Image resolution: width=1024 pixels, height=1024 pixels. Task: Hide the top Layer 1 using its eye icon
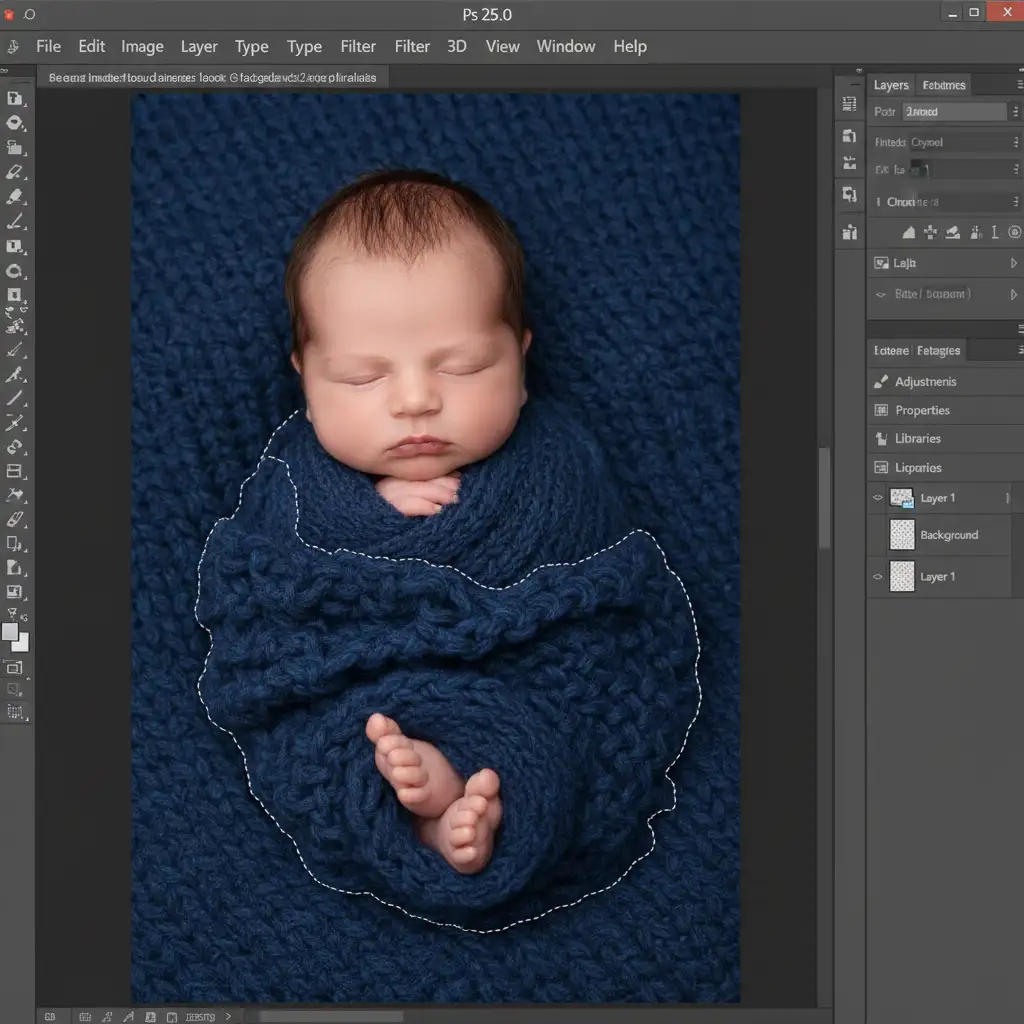[878, 497]
